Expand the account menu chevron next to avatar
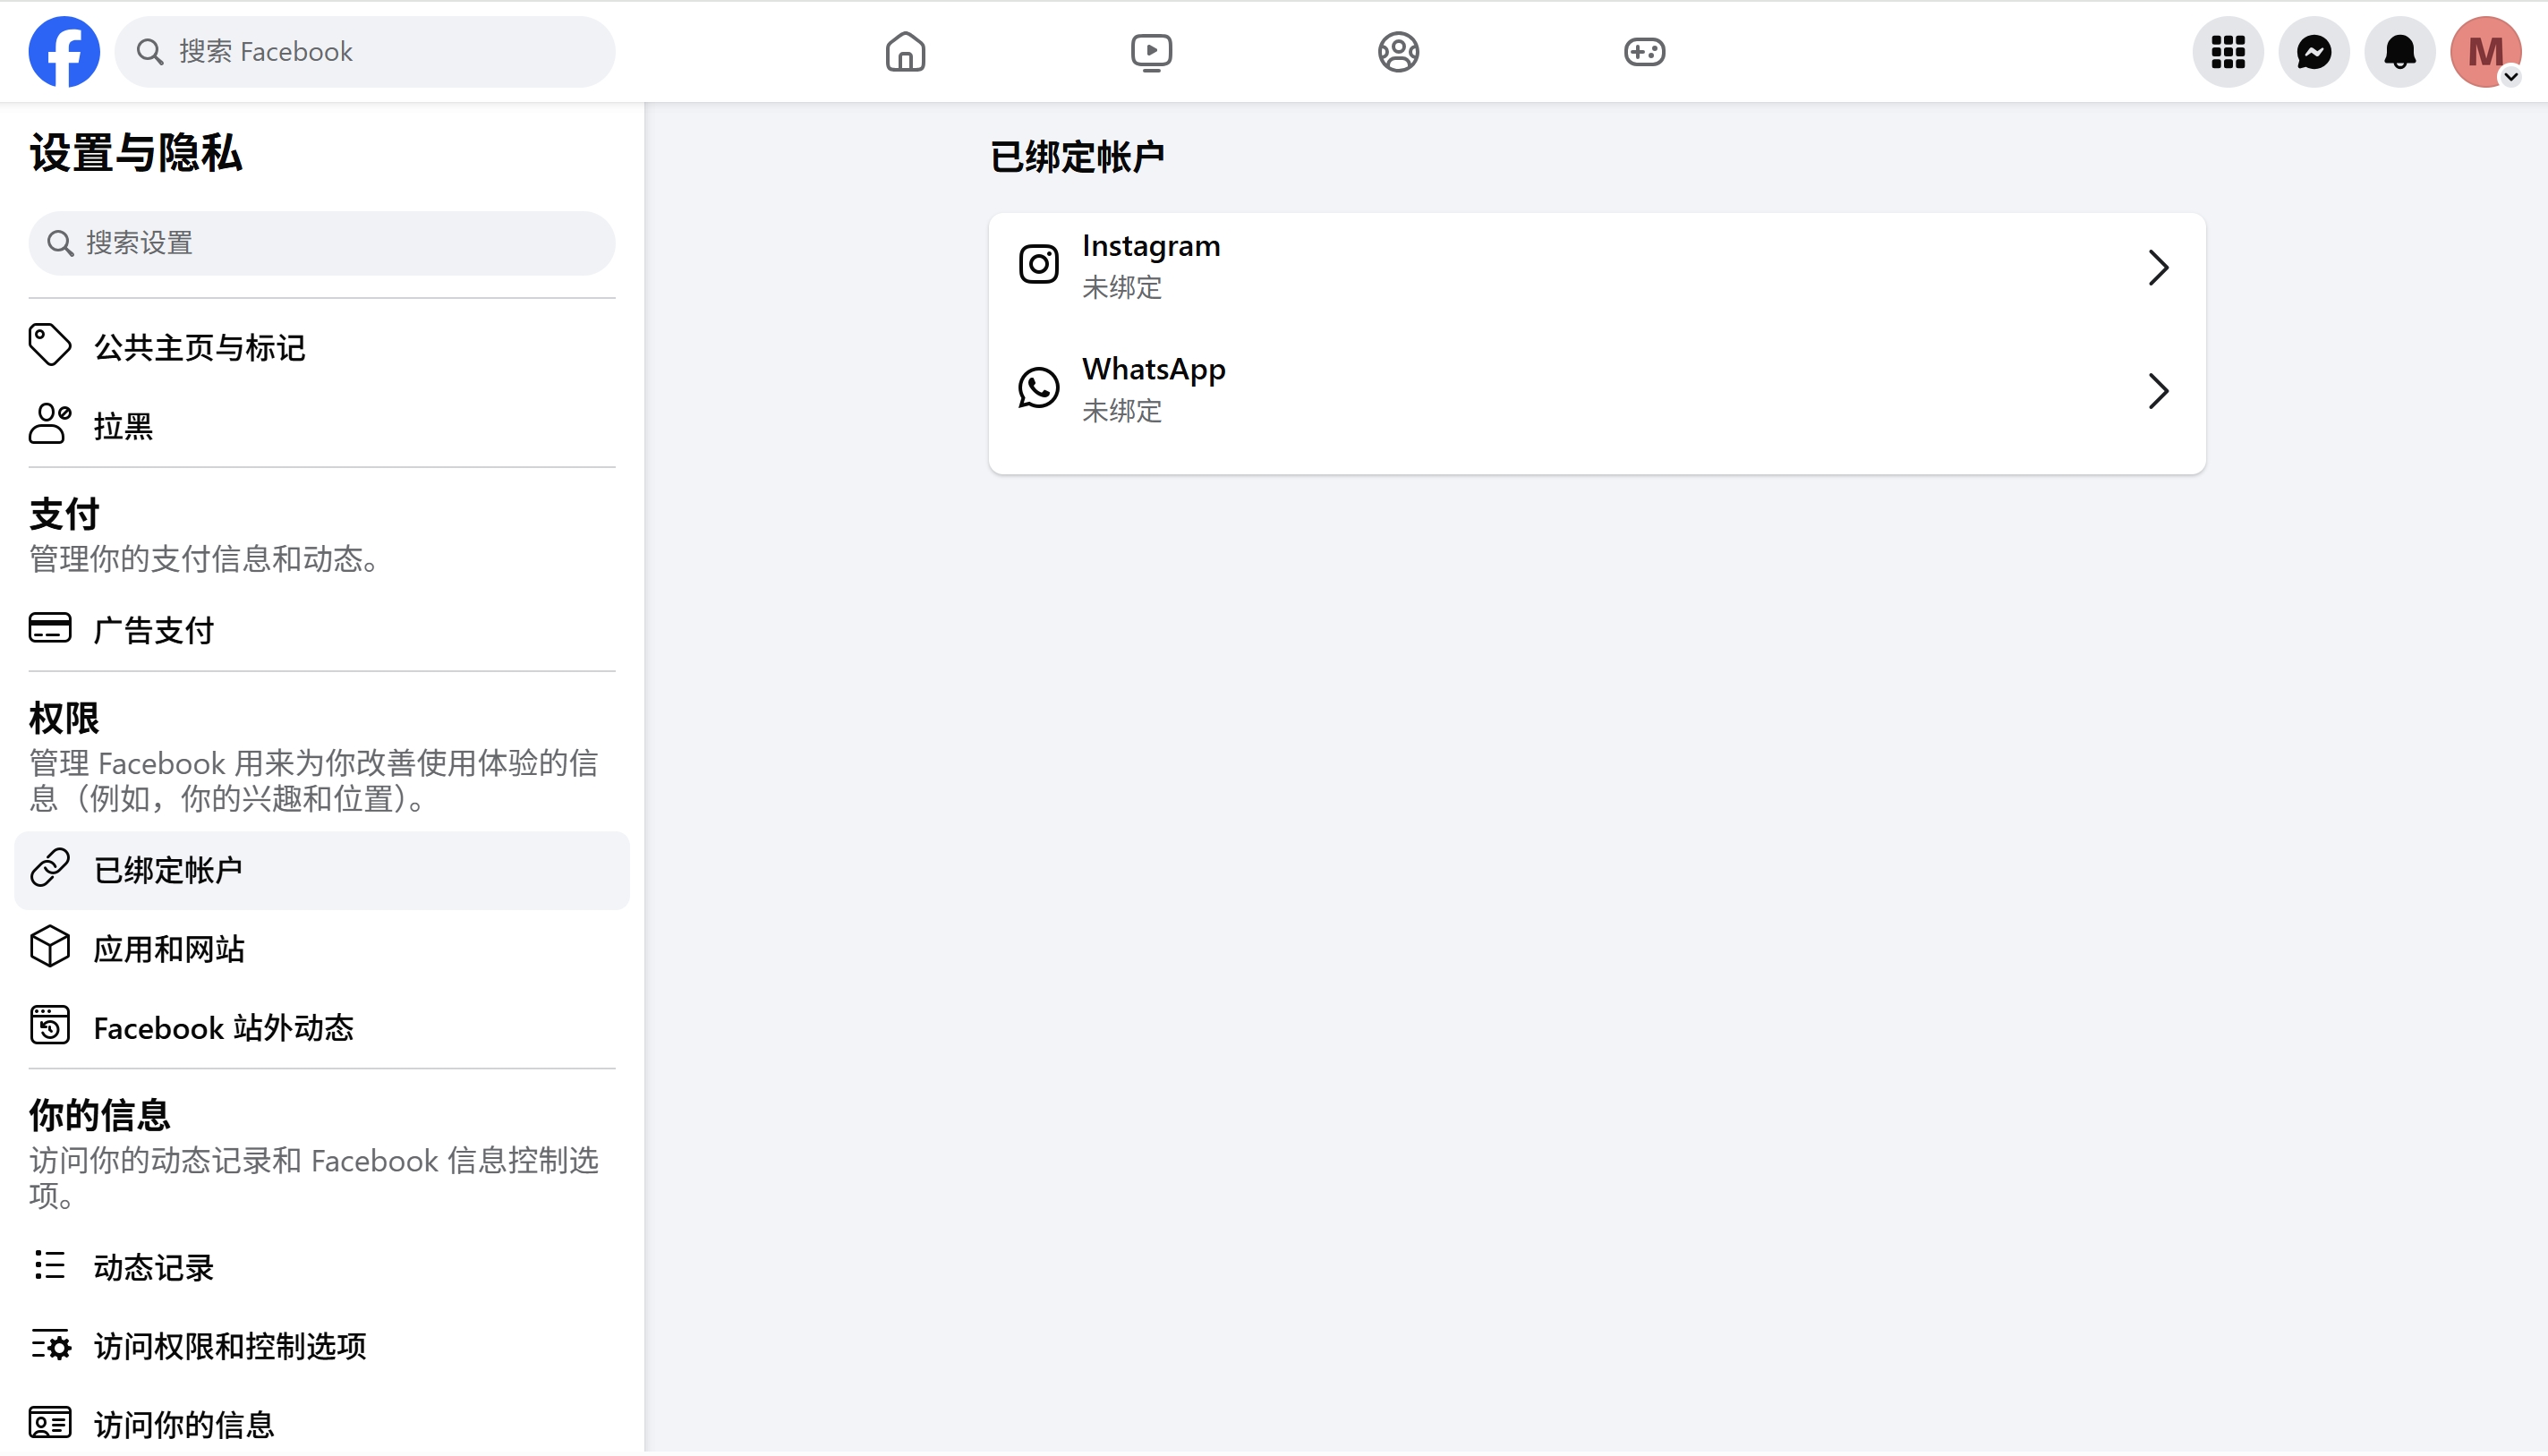Viewport: 2548px width, 1456px height. tap(2513, 77)
